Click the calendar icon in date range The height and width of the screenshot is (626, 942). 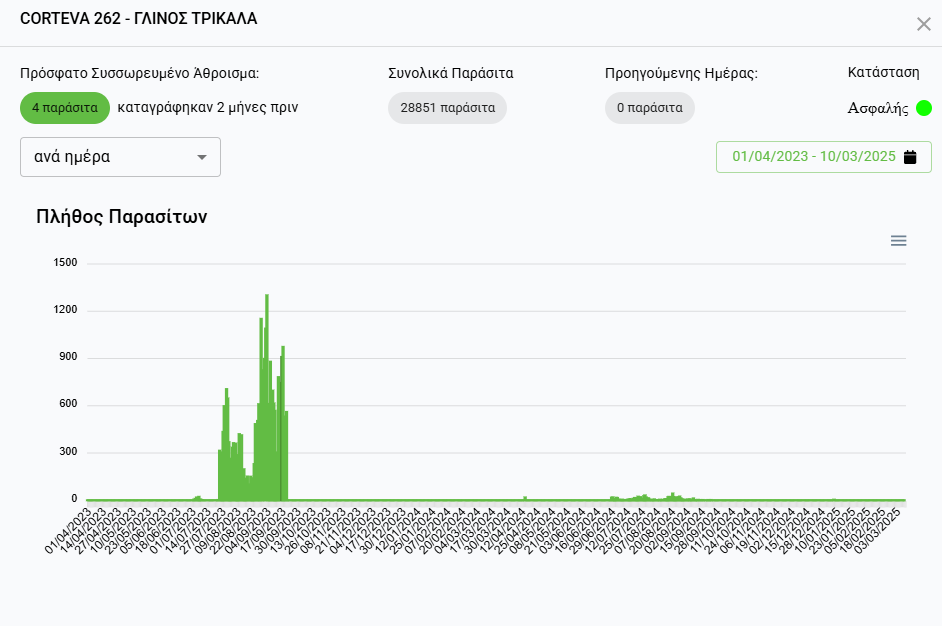pyautogui.click(x=910, y=157)
